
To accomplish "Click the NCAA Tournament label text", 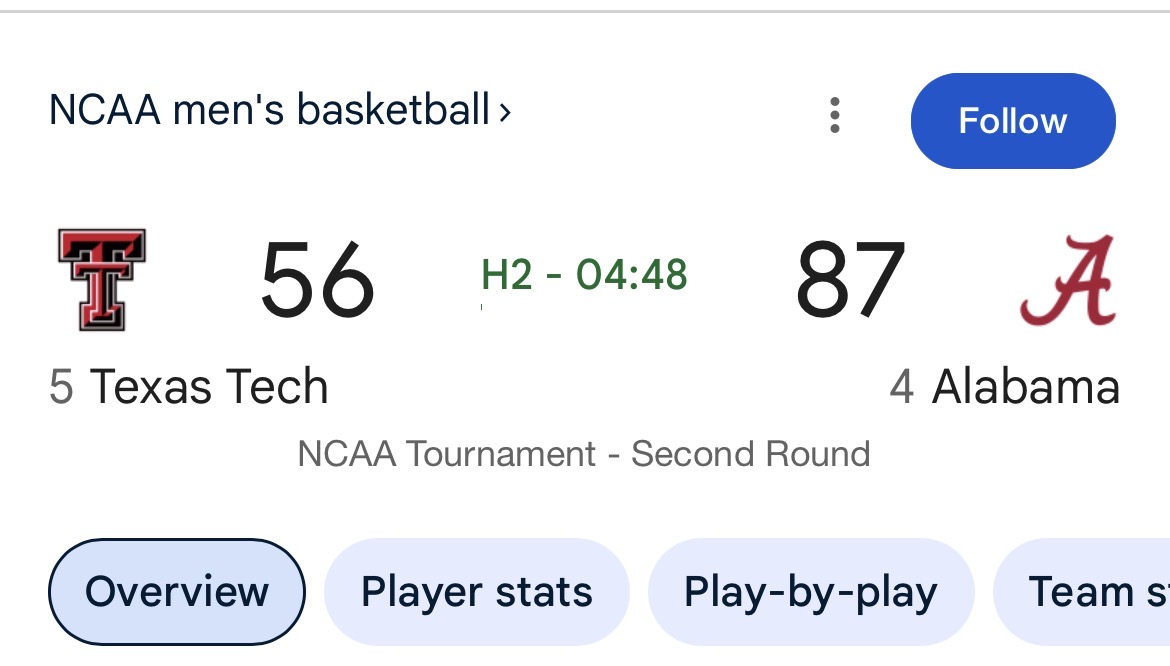I will point(446,453).
